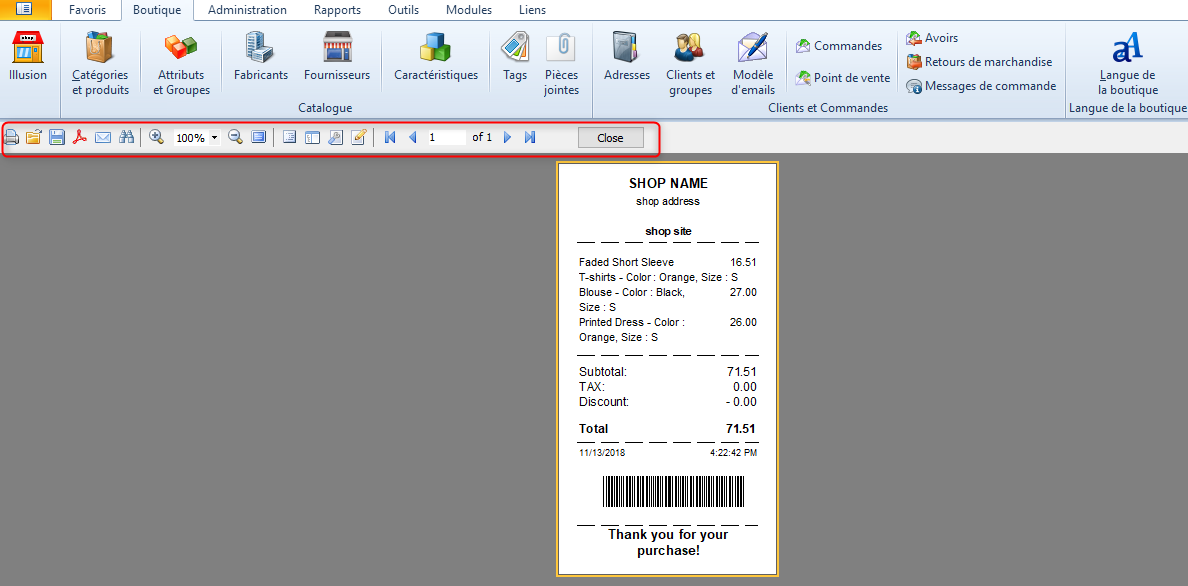
Task: Zoom in with the magnifier plus icon
Action: point(157,138)
